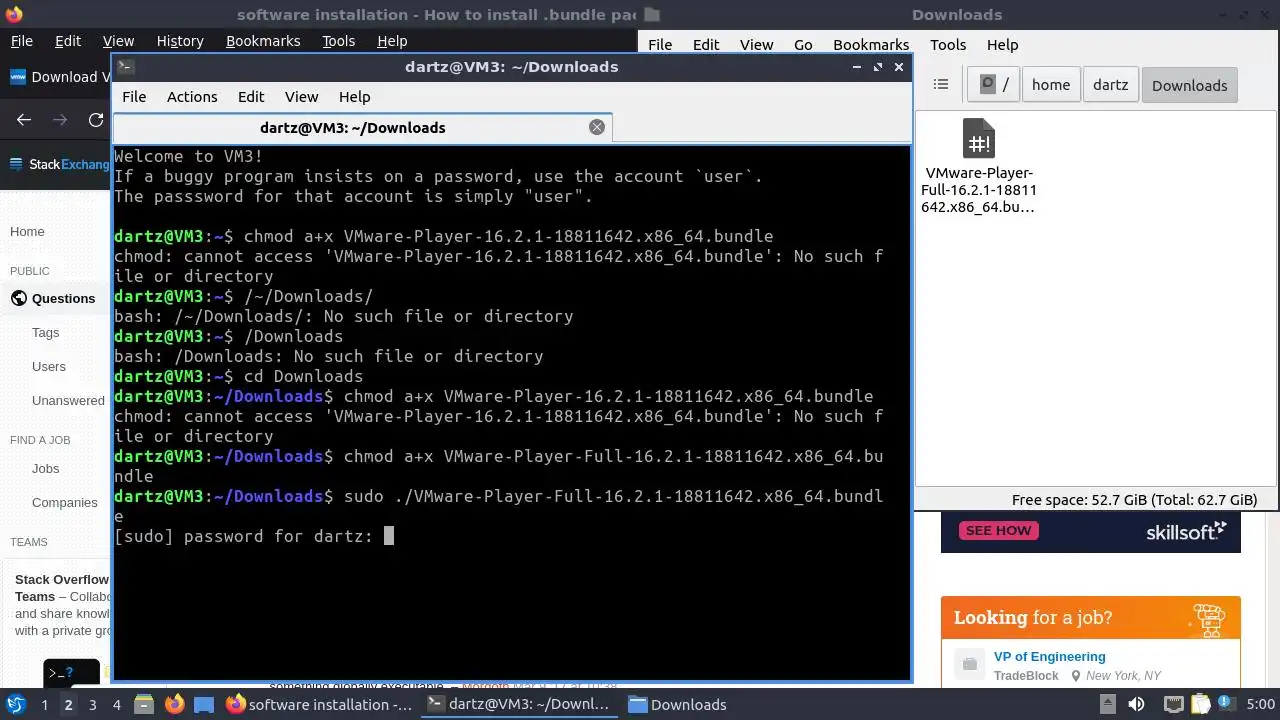Select the Download V… Firefox tab
The height and width of the screenshot is (720, 1280).
pos(58,77)
